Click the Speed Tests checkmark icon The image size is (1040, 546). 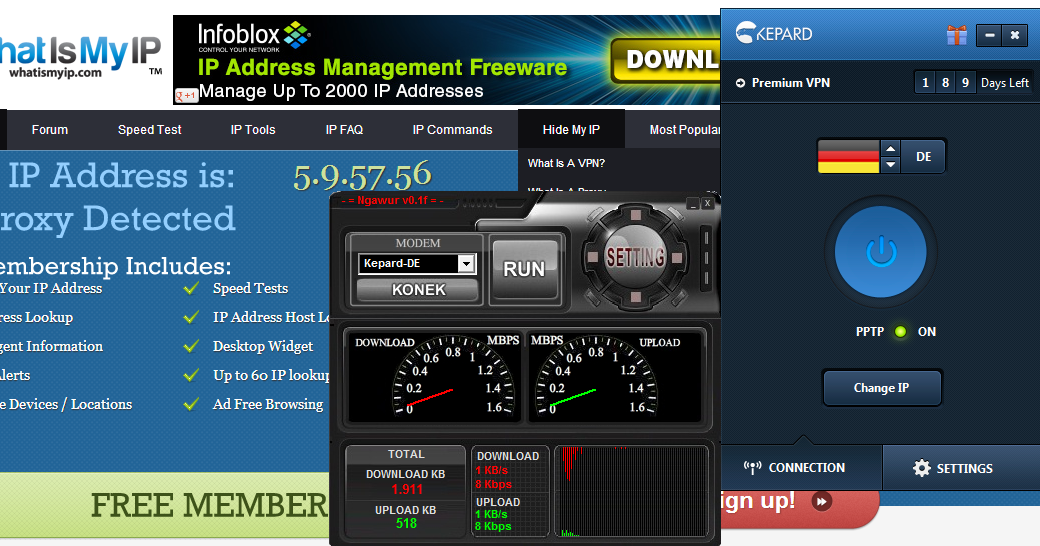pos(191,289)
